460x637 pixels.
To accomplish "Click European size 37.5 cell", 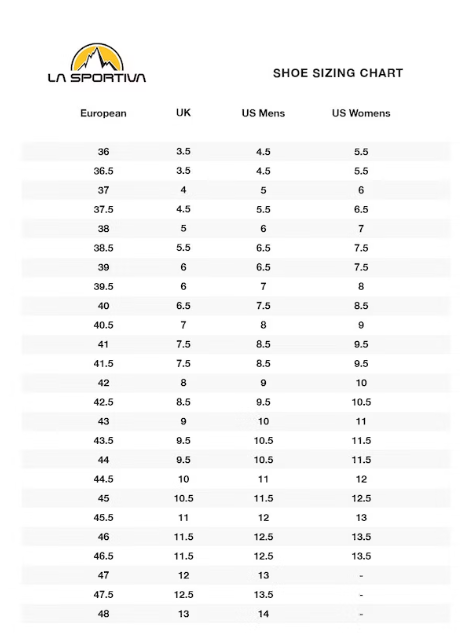I will click(x=103, y=209).
